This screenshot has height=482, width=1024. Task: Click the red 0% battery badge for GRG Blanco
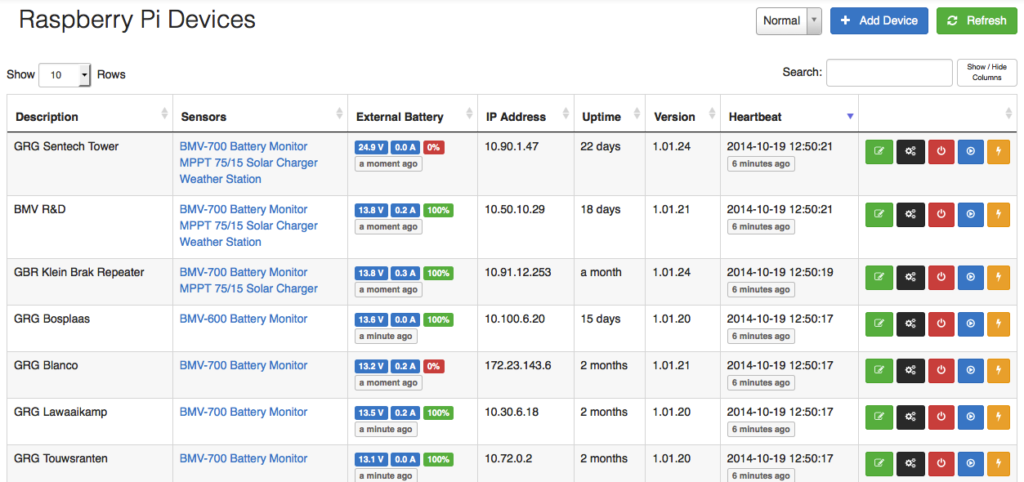(x=434, y=366)
